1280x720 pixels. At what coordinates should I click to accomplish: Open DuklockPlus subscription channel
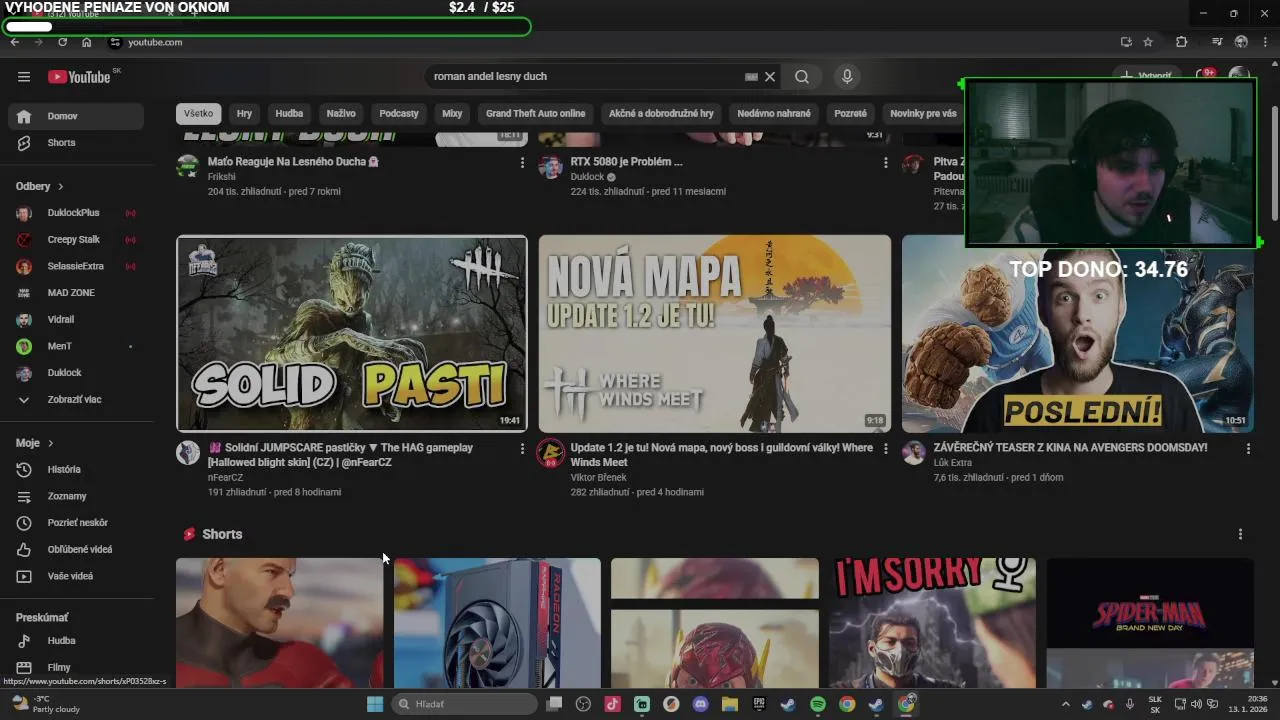click(76, 213)
